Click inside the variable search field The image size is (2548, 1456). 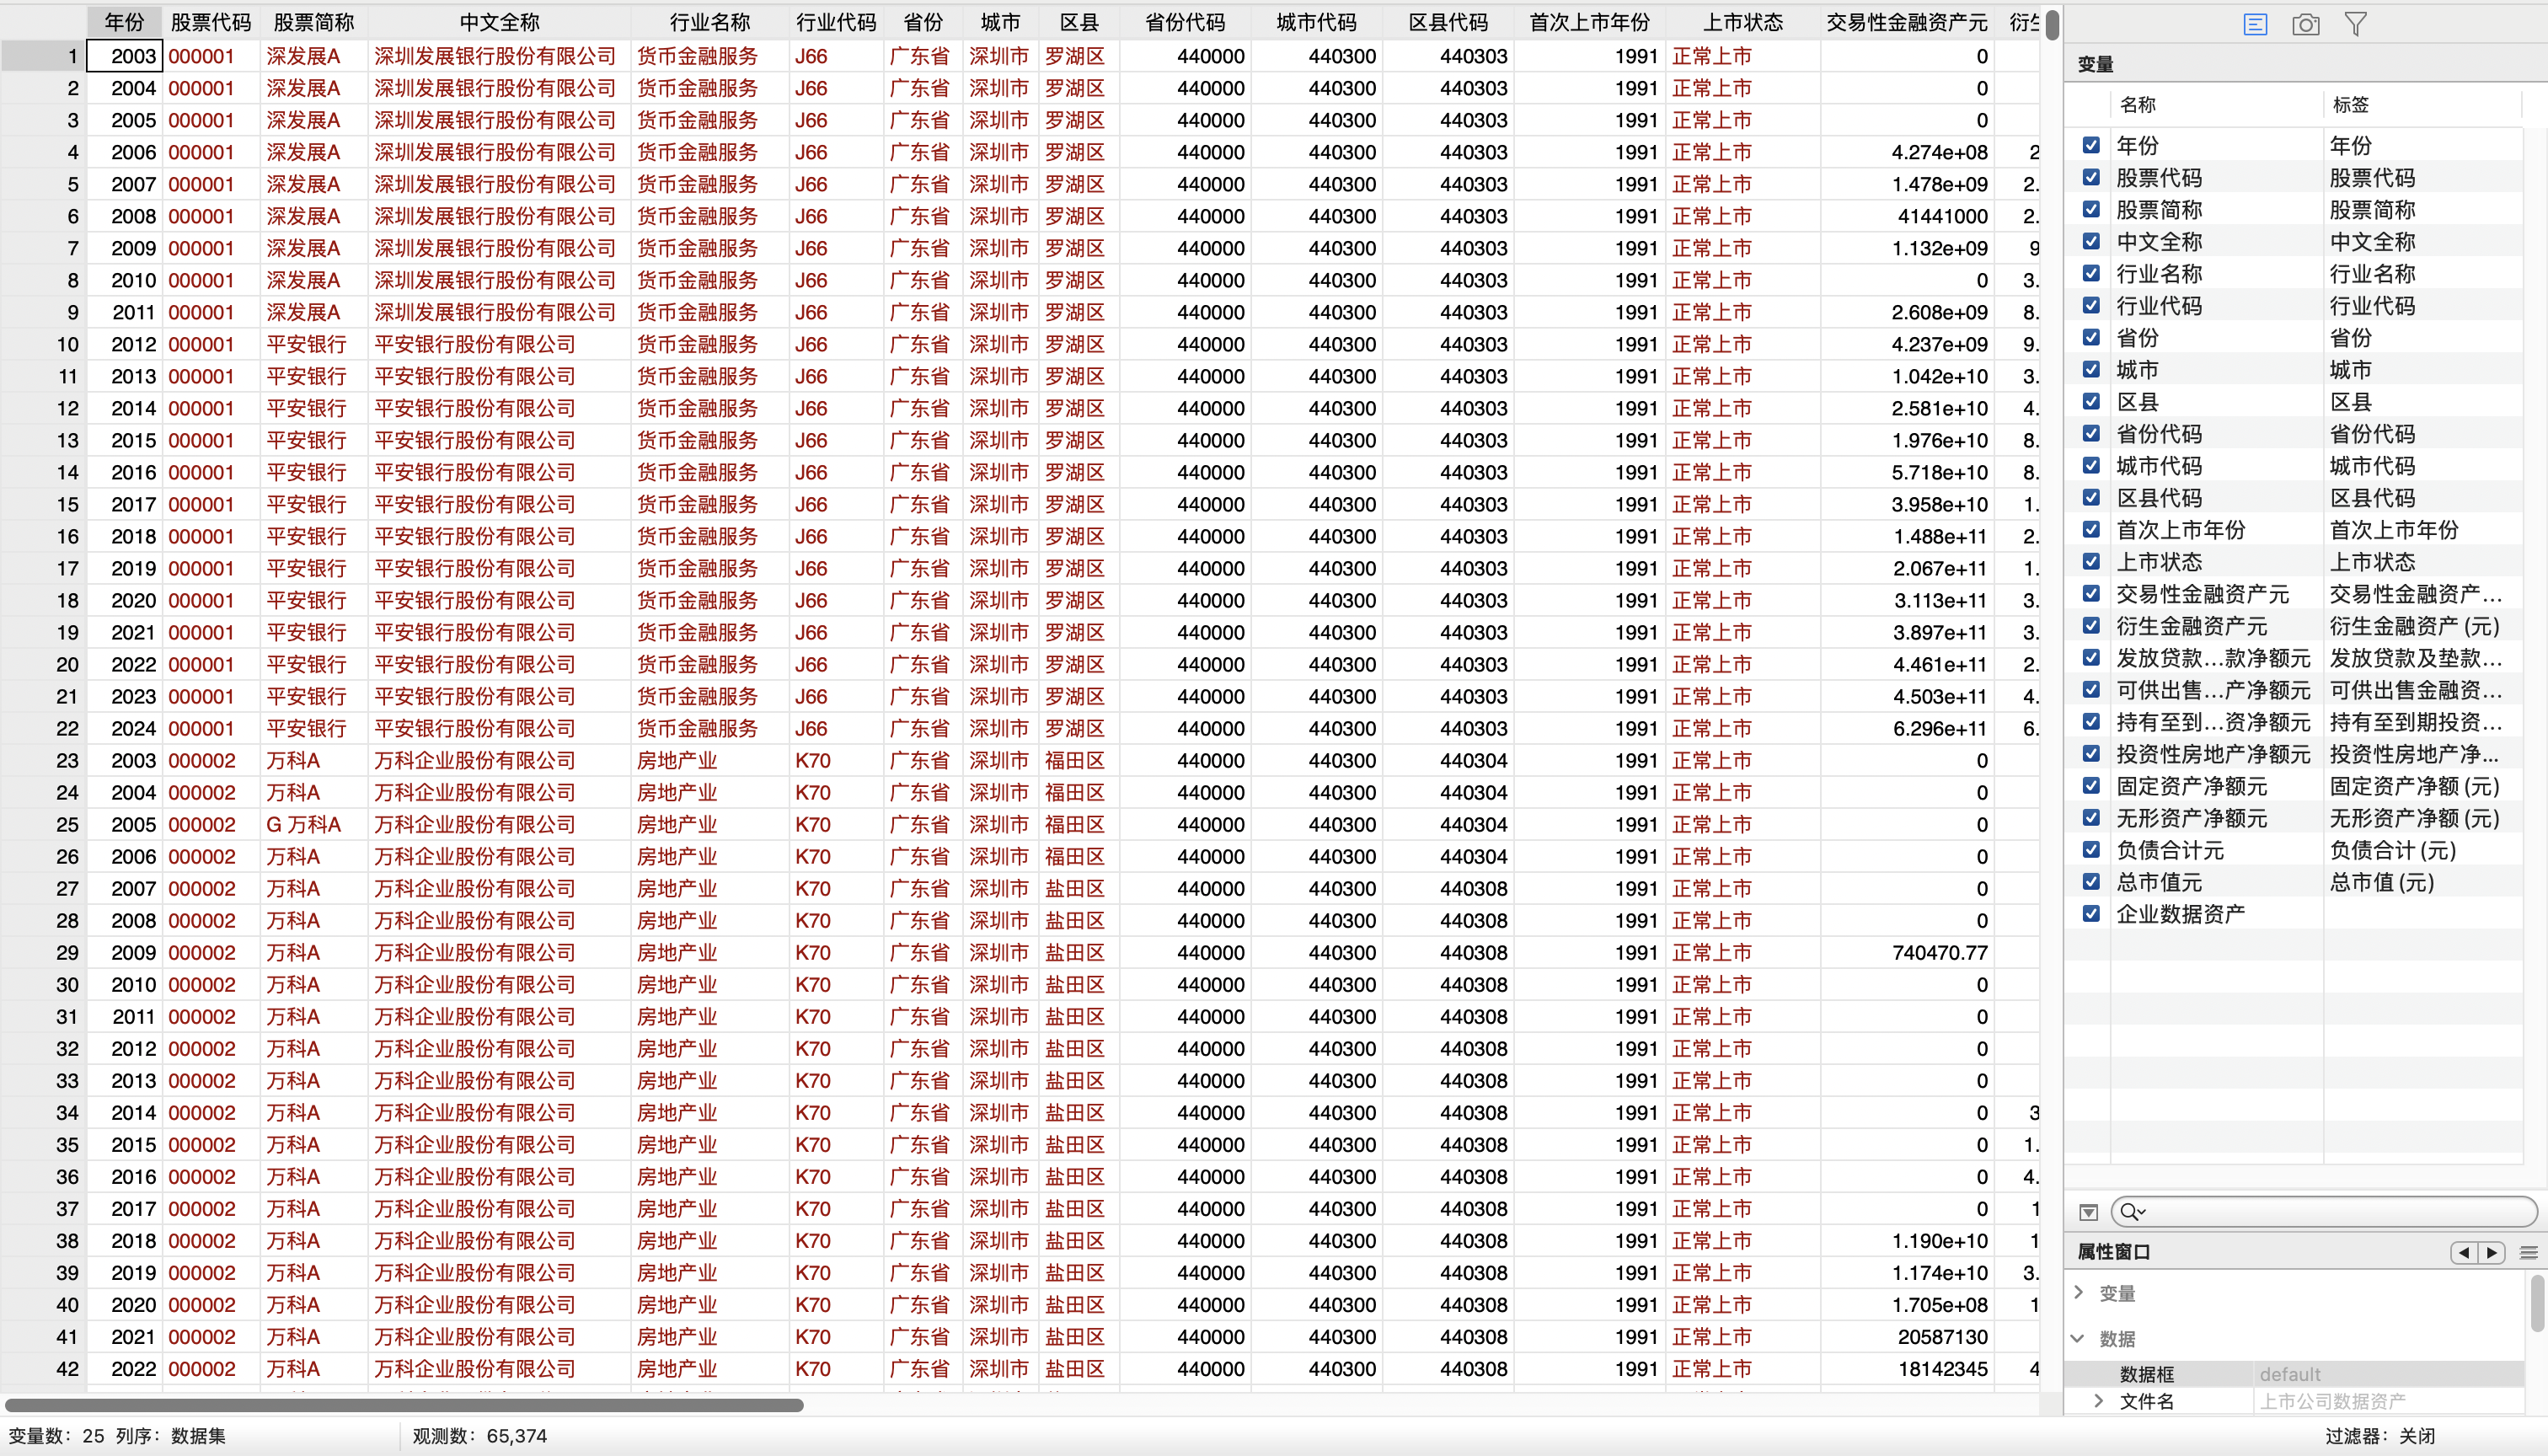2330,1212
